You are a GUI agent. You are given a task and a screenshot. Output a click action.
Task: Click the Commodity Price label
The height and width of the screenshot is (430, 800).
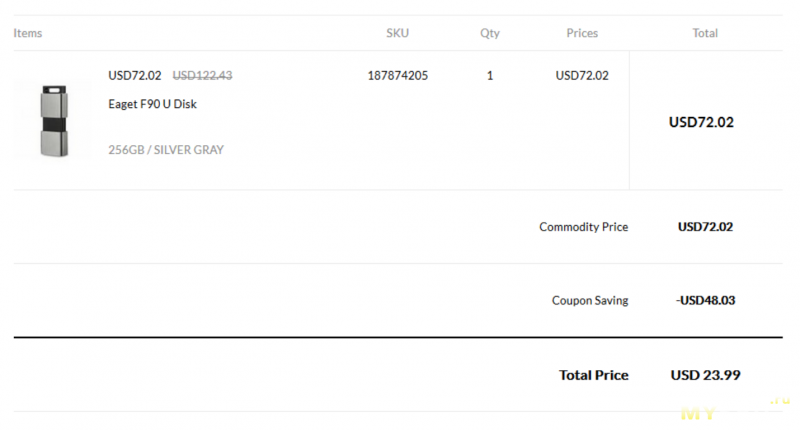[583, 227]
